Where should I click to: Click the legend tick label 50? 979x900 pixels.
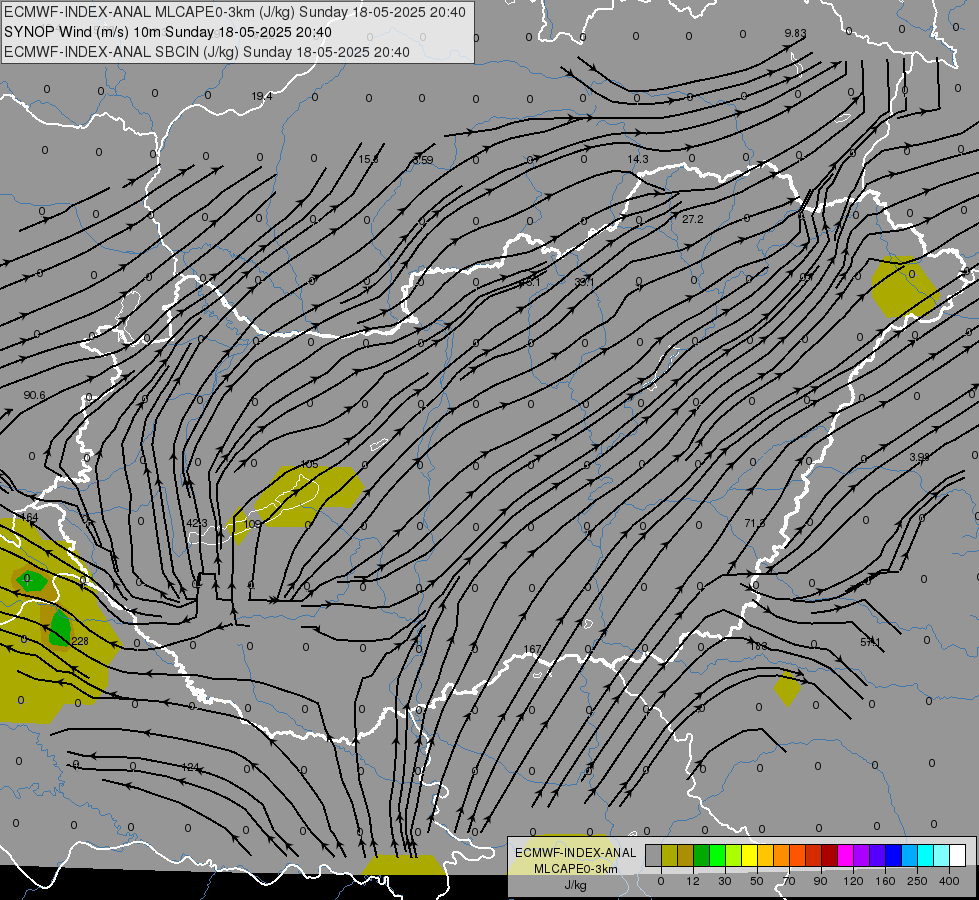757,881
